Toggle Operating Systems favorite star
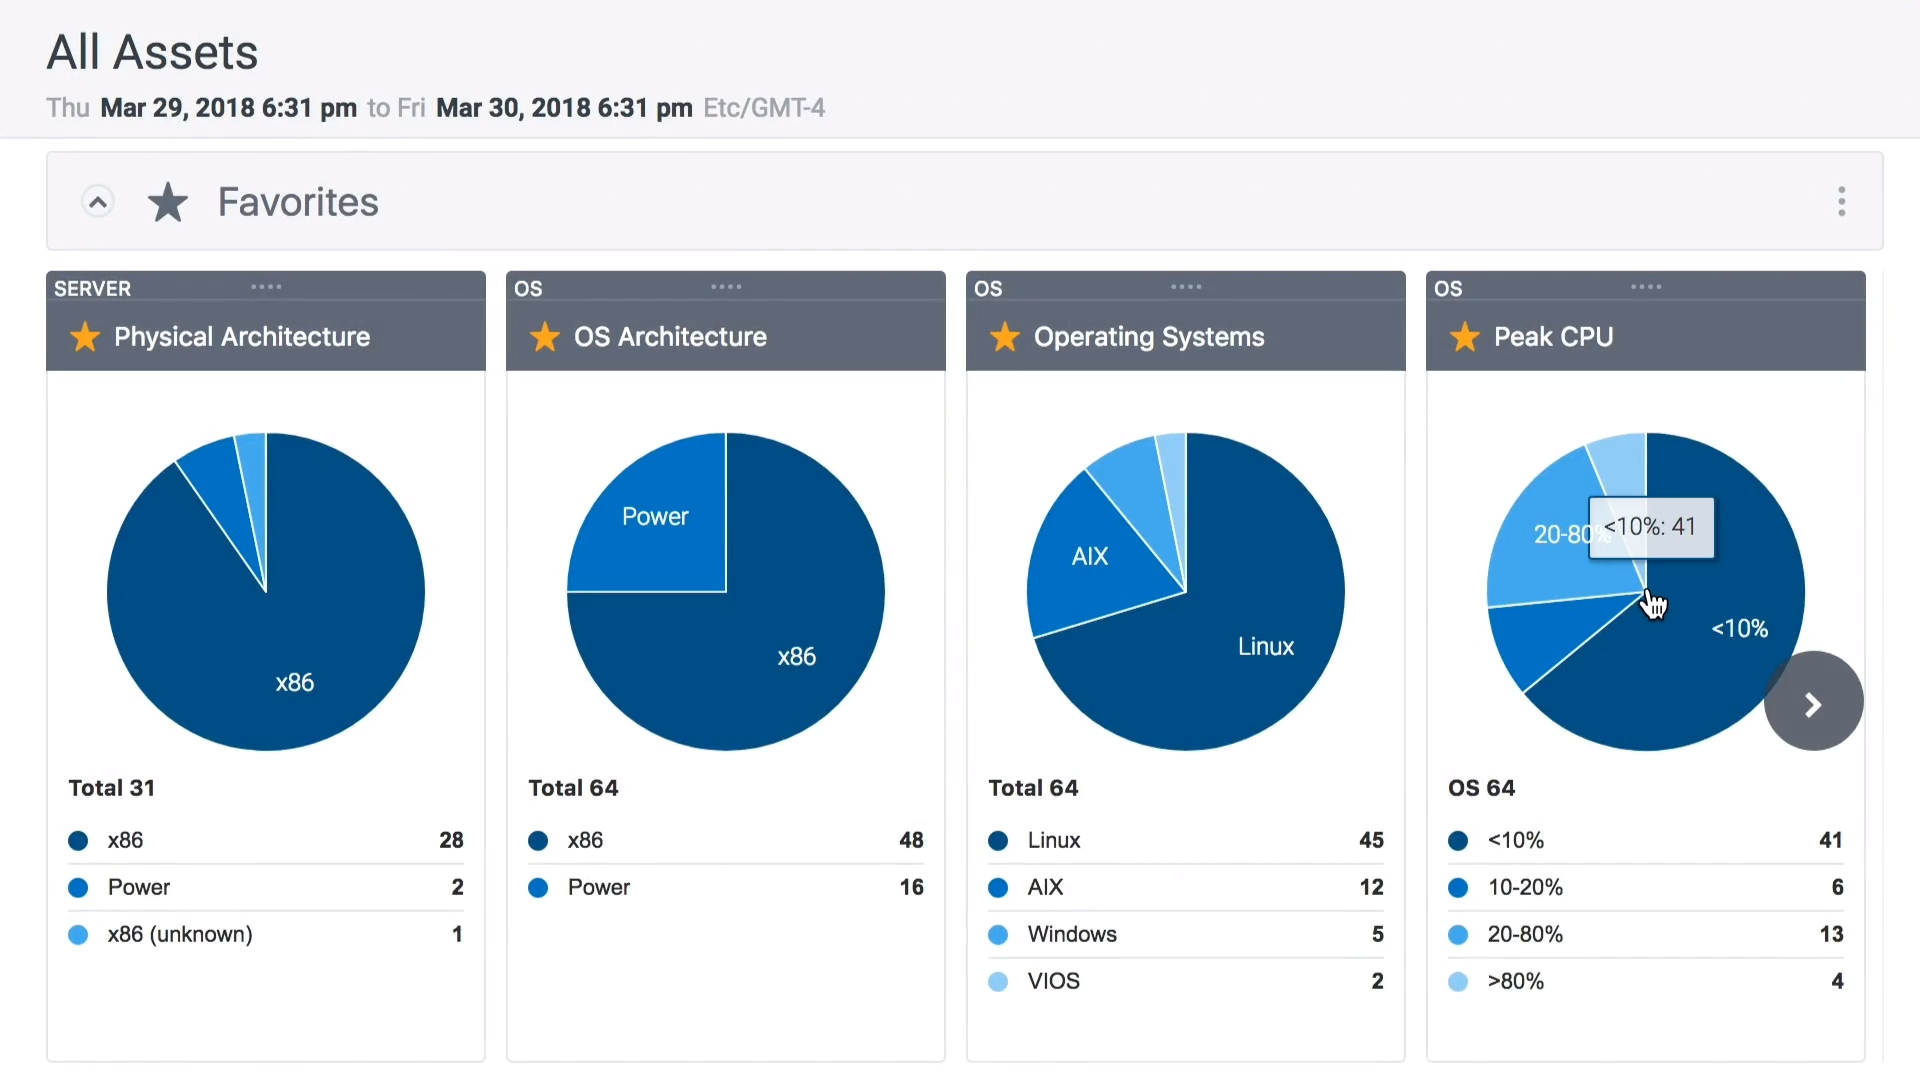This screenshot has height=1080, width=1920. [x=1005, y=337]
